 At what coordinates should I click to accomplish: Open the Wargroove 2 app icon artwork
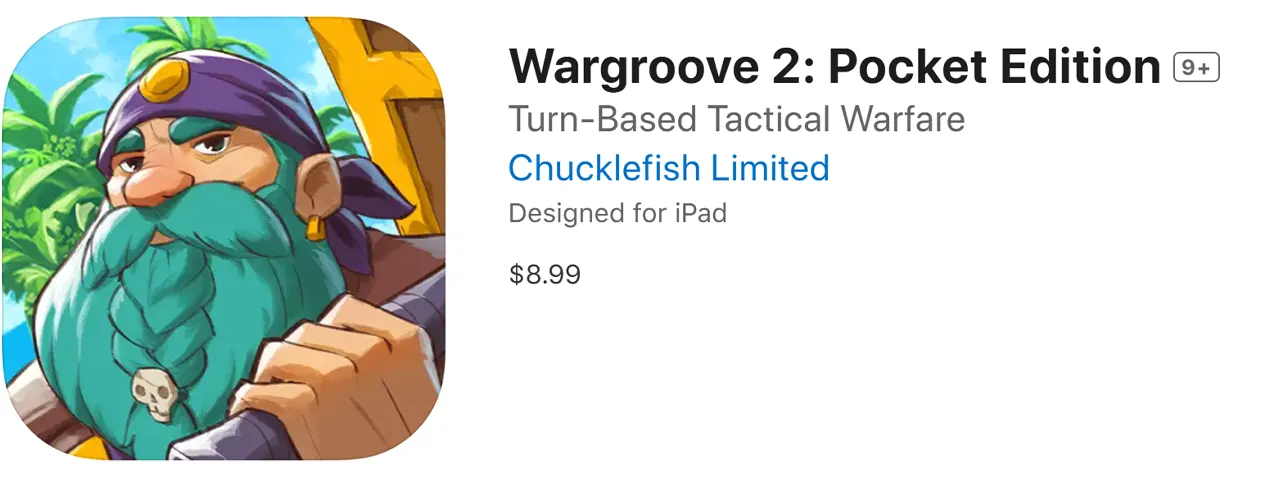click(223, 239)
